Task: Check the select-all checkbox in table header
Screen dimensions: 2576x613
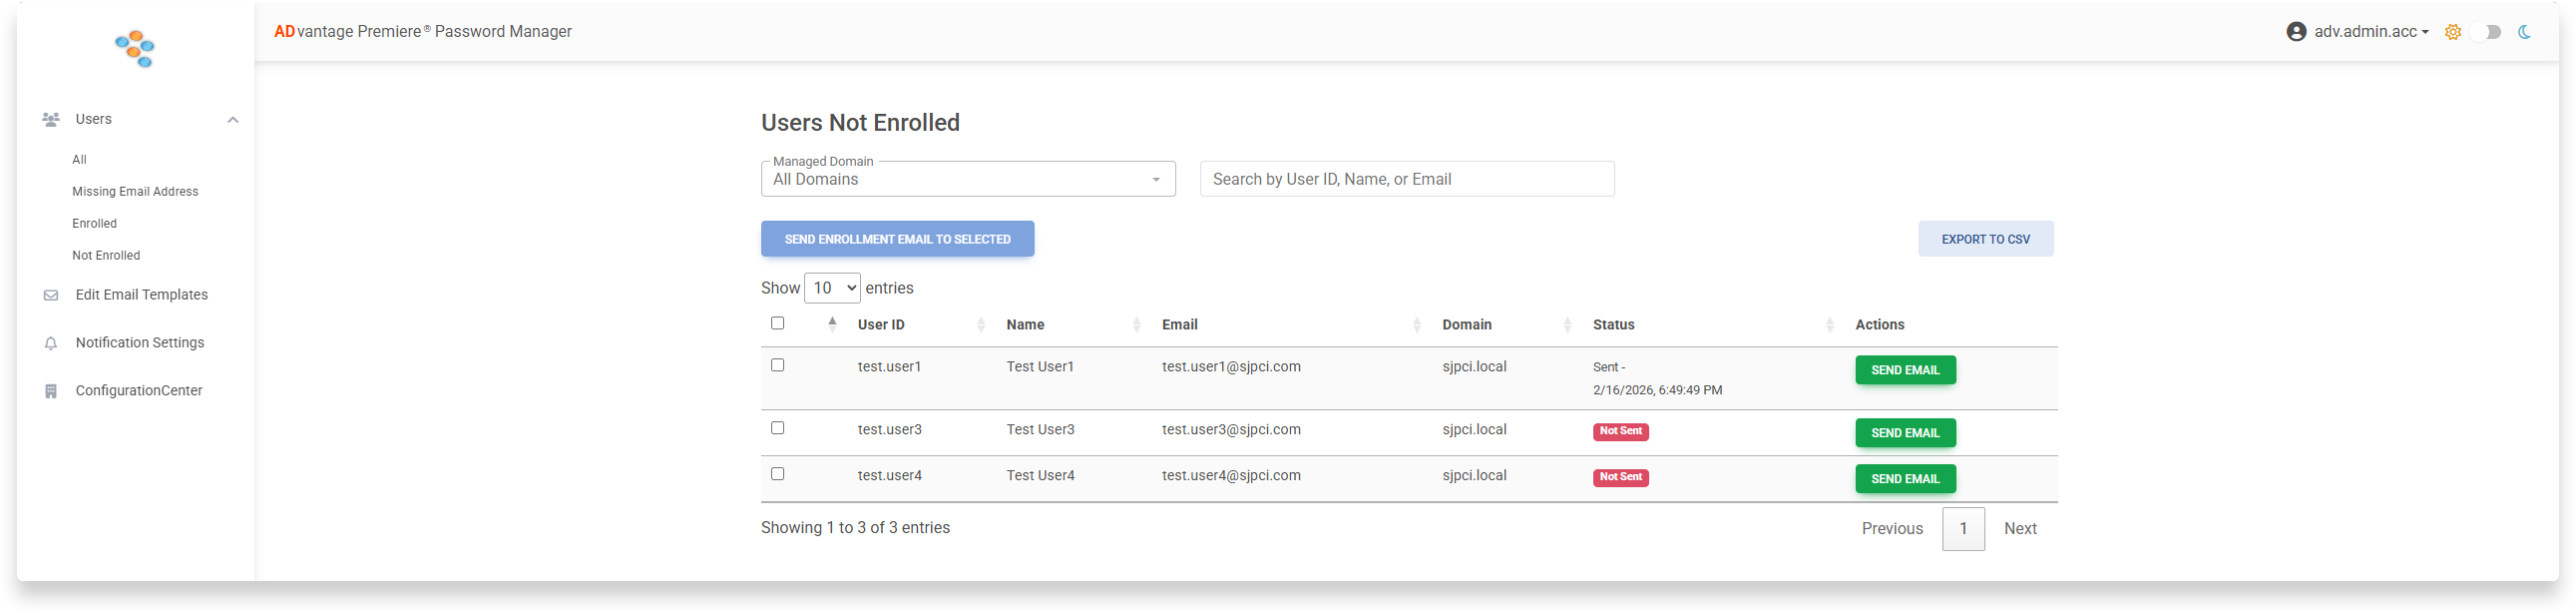Action: (x=778, y=323)
